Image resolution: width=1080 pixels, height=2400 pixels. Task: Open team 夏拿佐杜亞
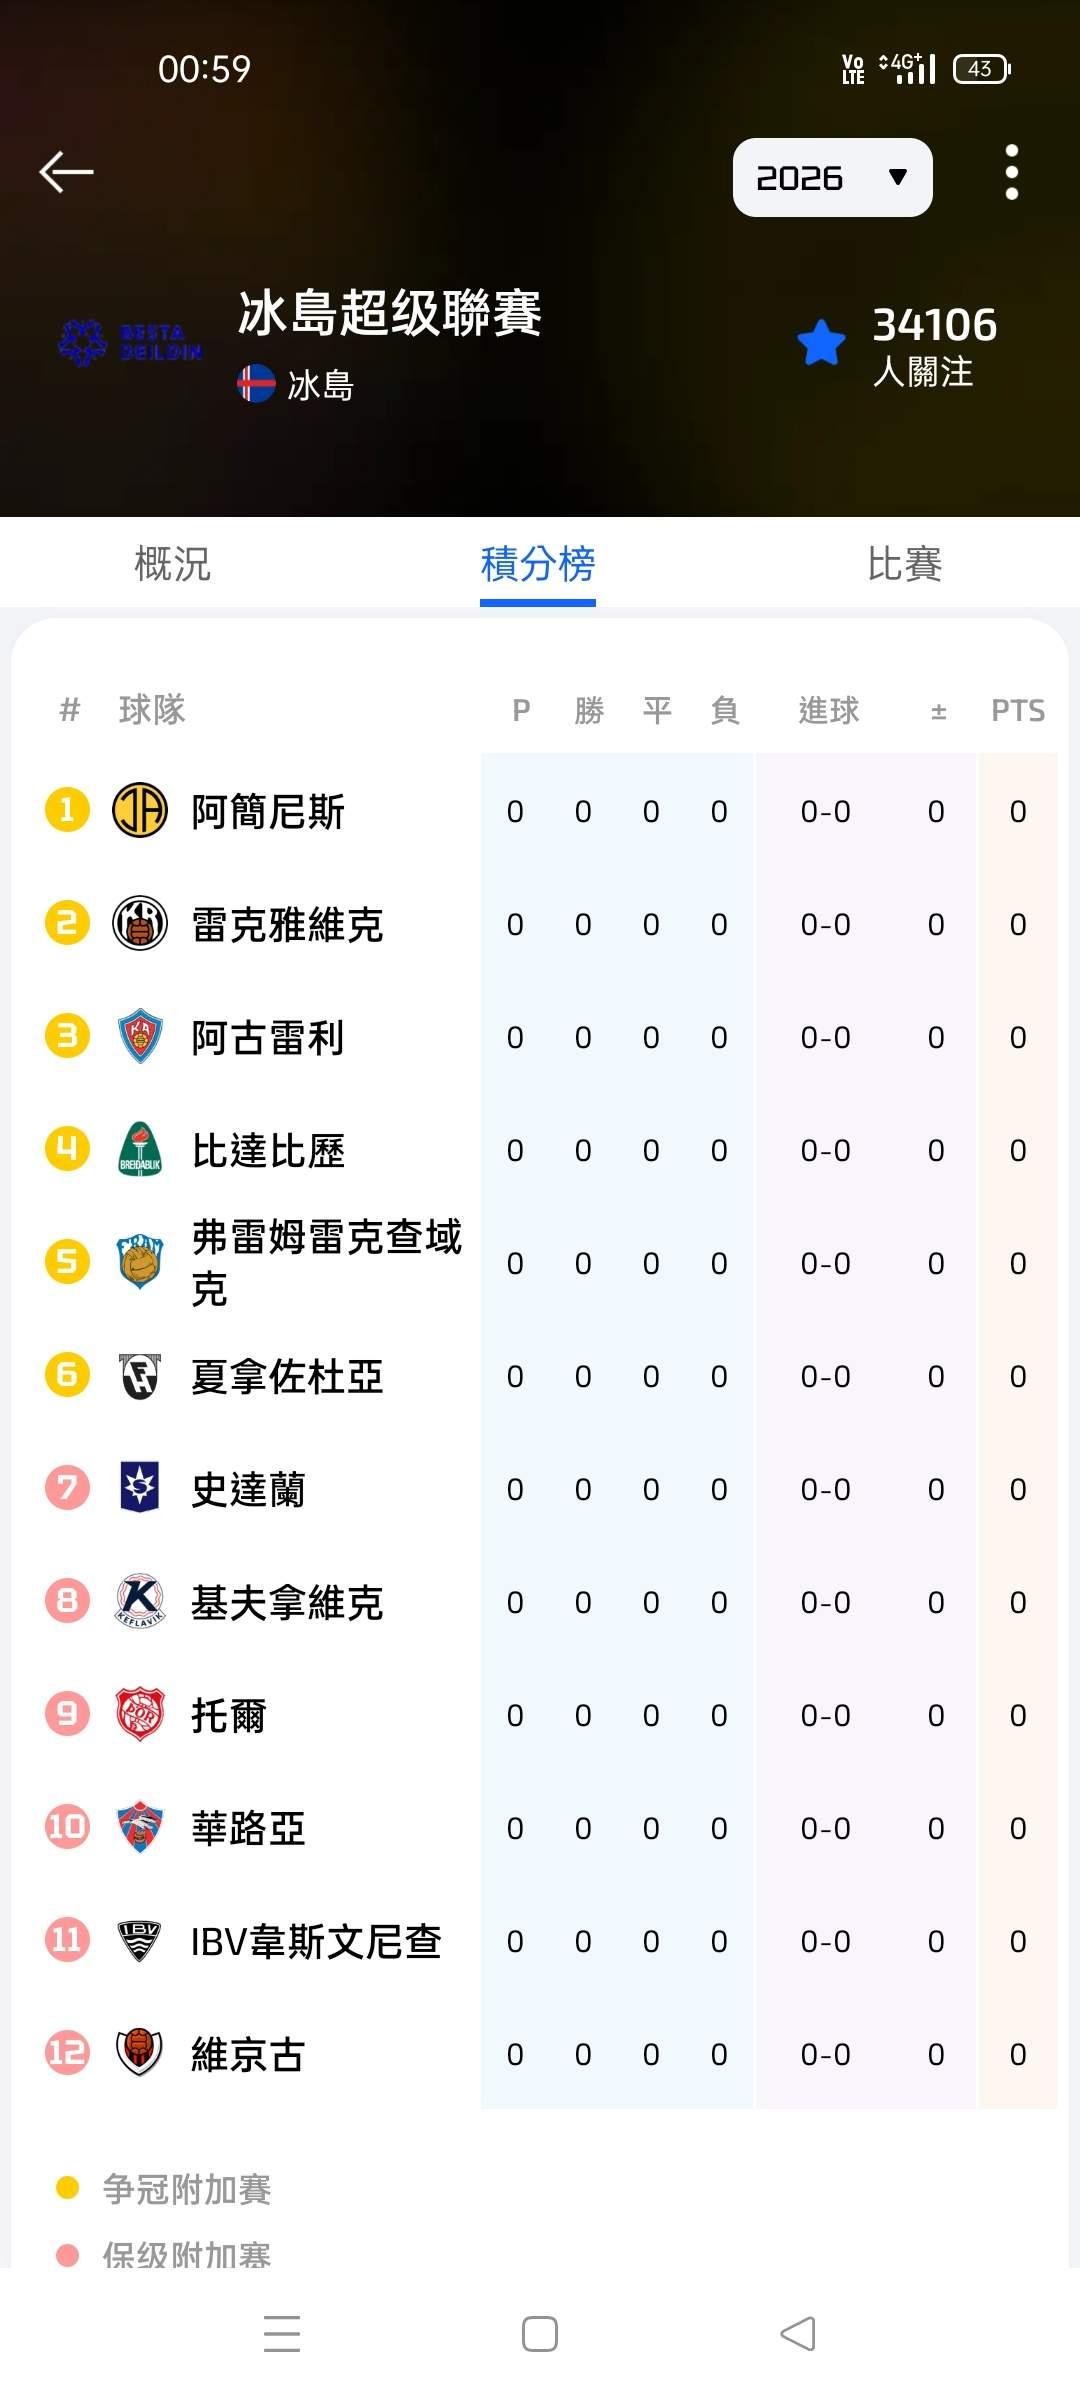click(x=287, y=1376)
